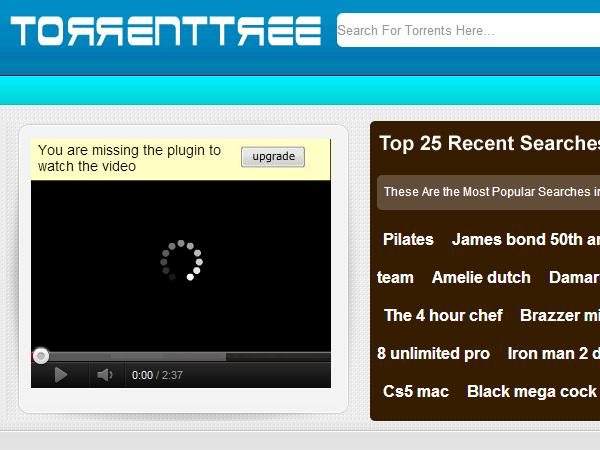The image size is (600, 450).
Task: Click the video seek slider handle
Action: pos(41,356)
